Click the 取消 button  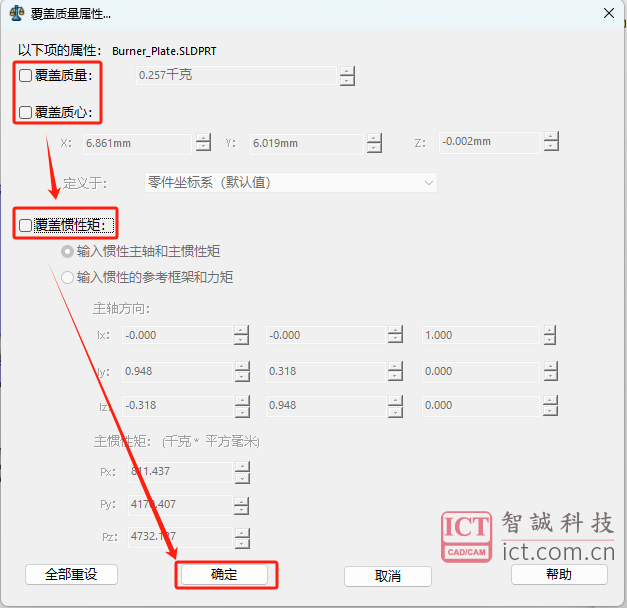[x=388, y=576]
